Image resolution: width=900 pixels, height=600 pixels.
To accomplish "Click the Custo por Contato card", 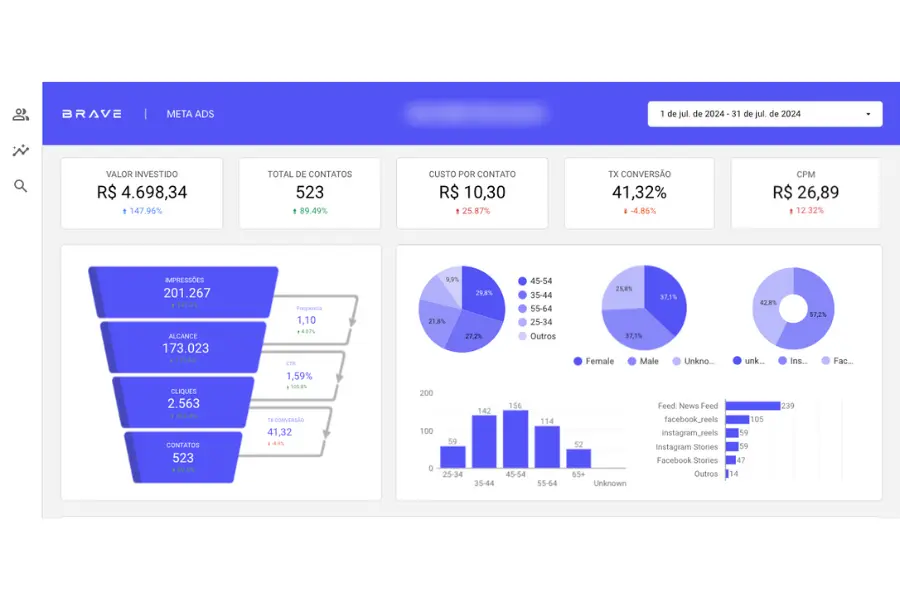I will pyautogui.click(x=472, y=193).
